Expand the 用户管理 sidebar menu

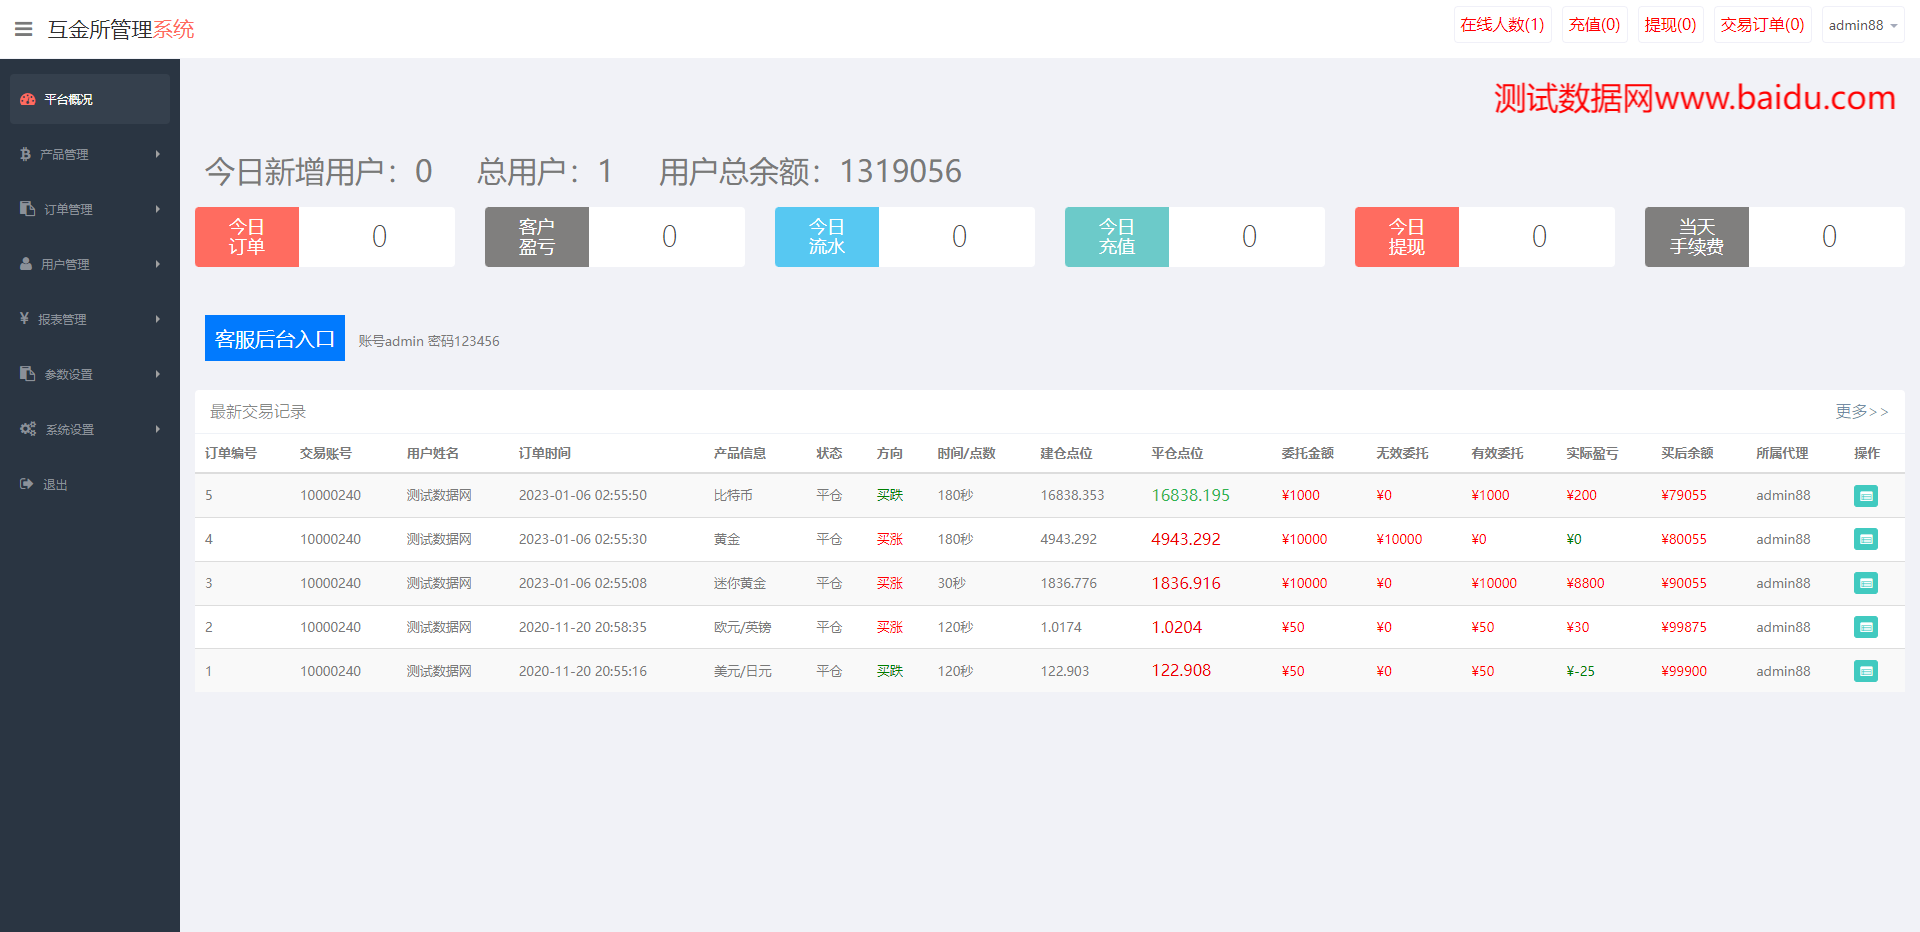pos(90,264)
